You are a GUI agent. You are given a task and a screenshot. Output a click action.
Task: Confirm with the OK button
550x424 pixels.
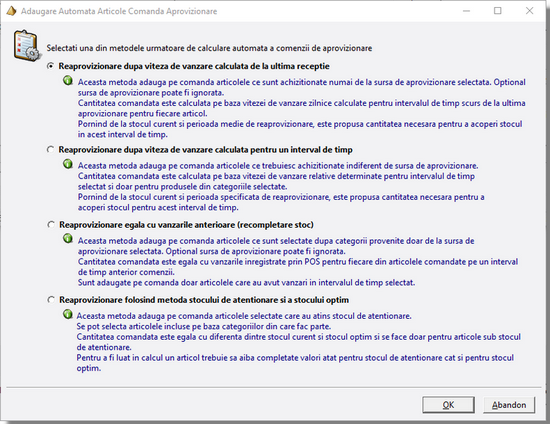448,405
